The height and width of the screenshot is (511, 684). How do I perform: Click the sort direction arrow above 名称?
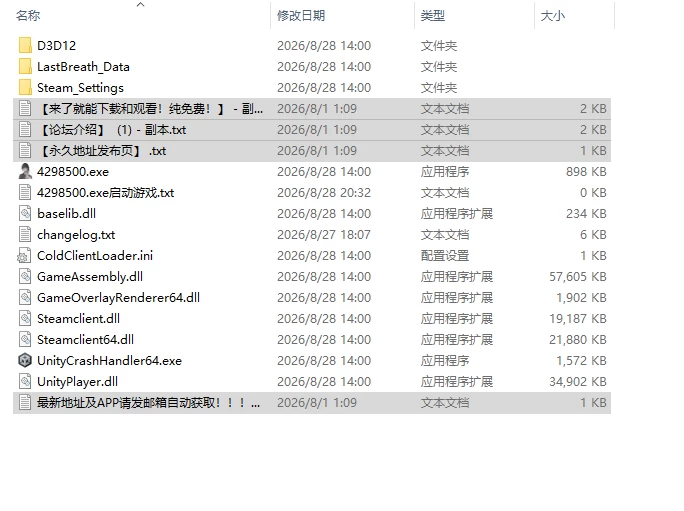pyautogui.click(x=140, y=5)
